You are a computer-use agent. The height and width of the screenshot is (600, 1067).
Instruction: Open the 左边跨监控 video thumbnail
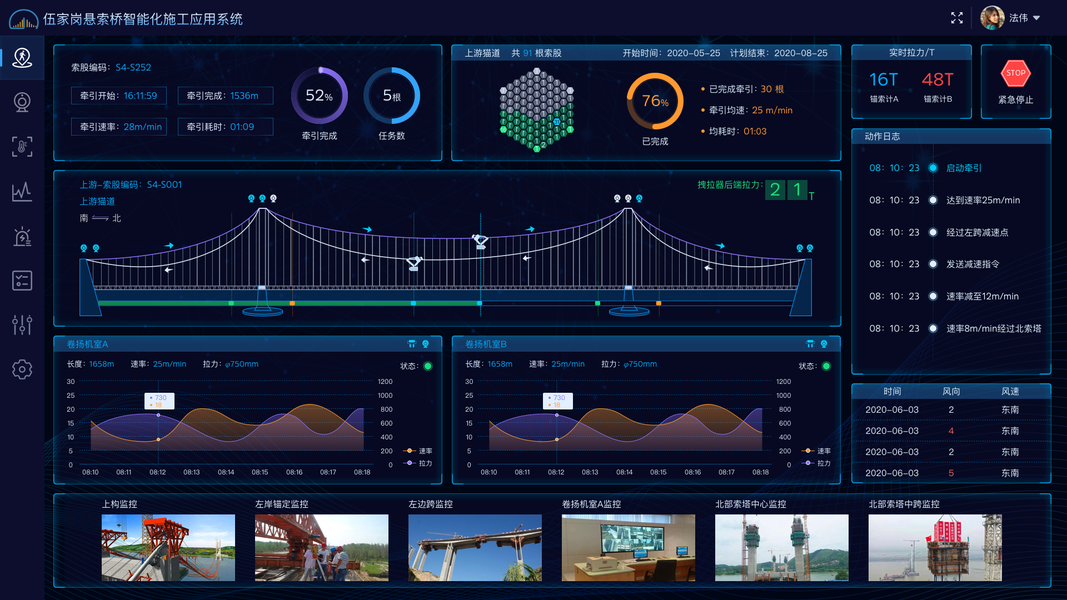point(475,548)
